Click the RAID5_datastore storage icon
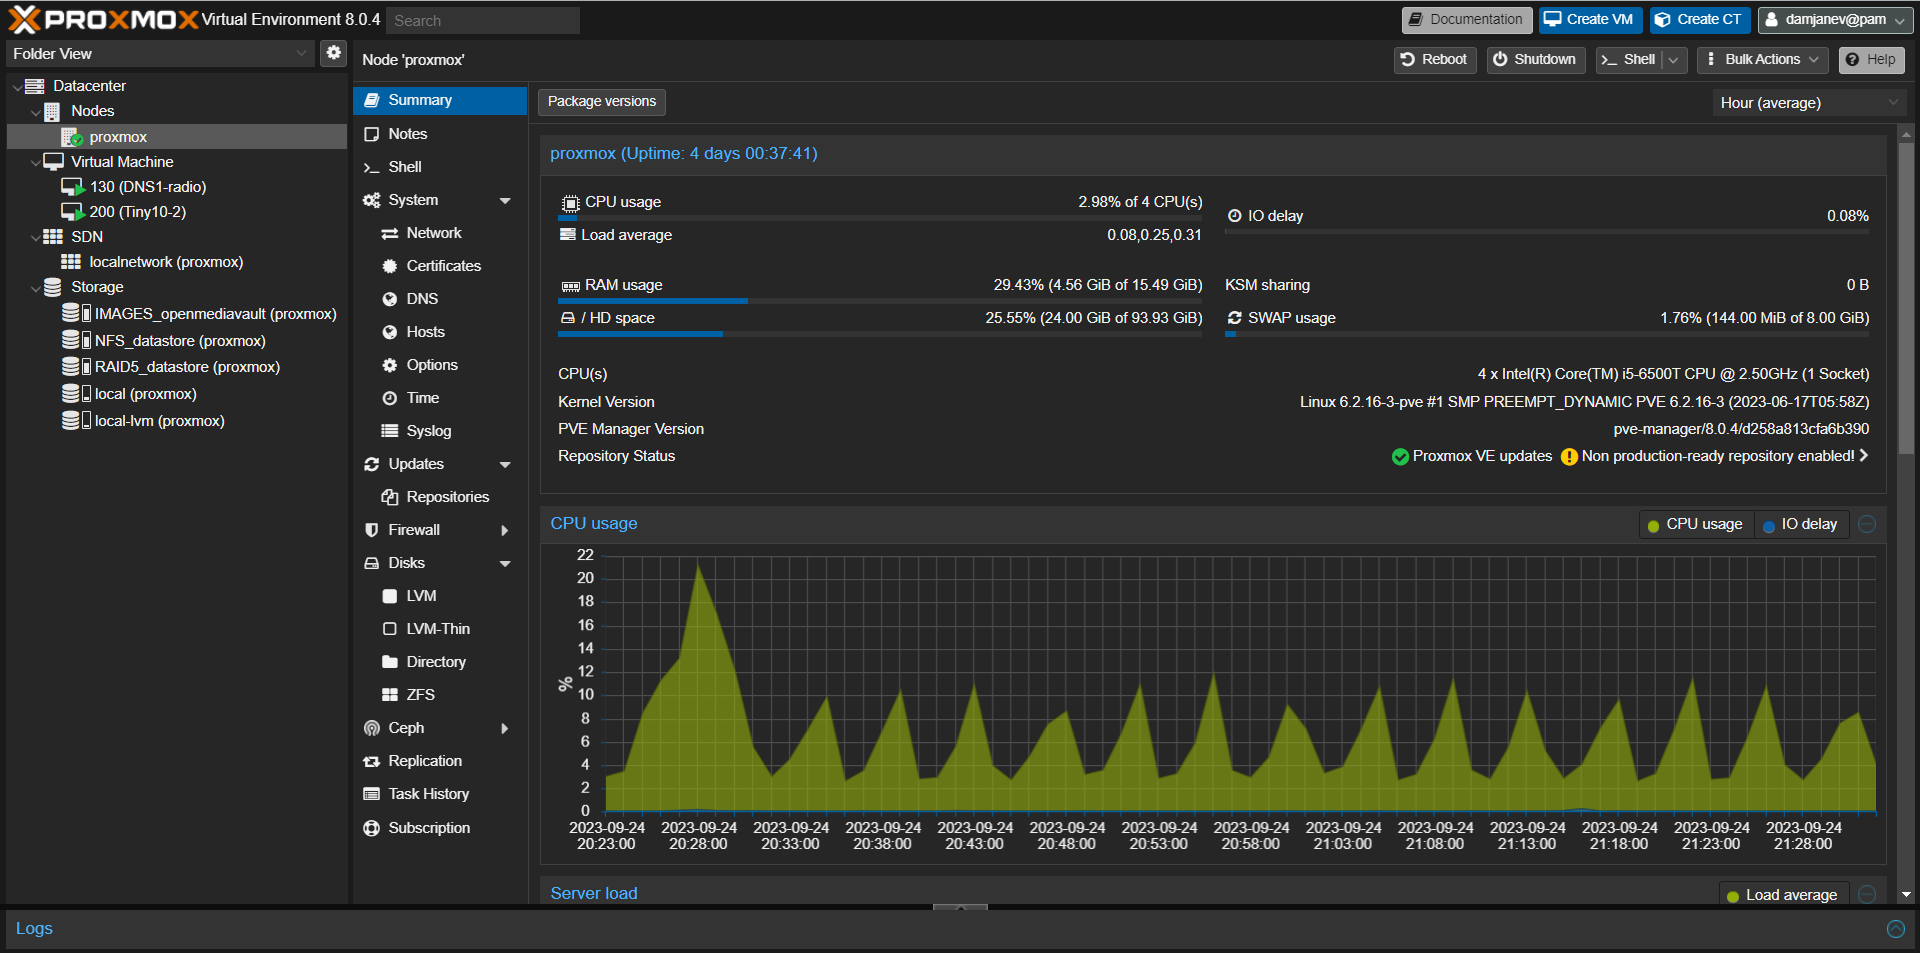This screenshot has height=953, width=1920. pos(76,366)
